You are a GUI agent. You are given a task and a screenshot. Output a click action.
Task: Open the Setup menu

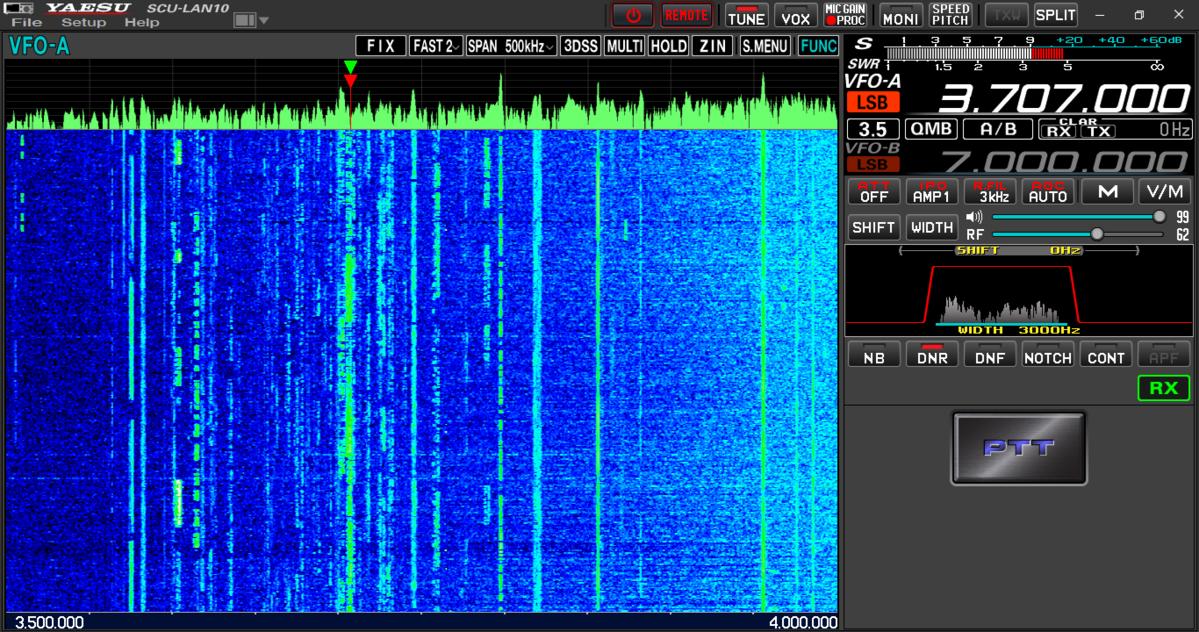[x=83, y=22]
